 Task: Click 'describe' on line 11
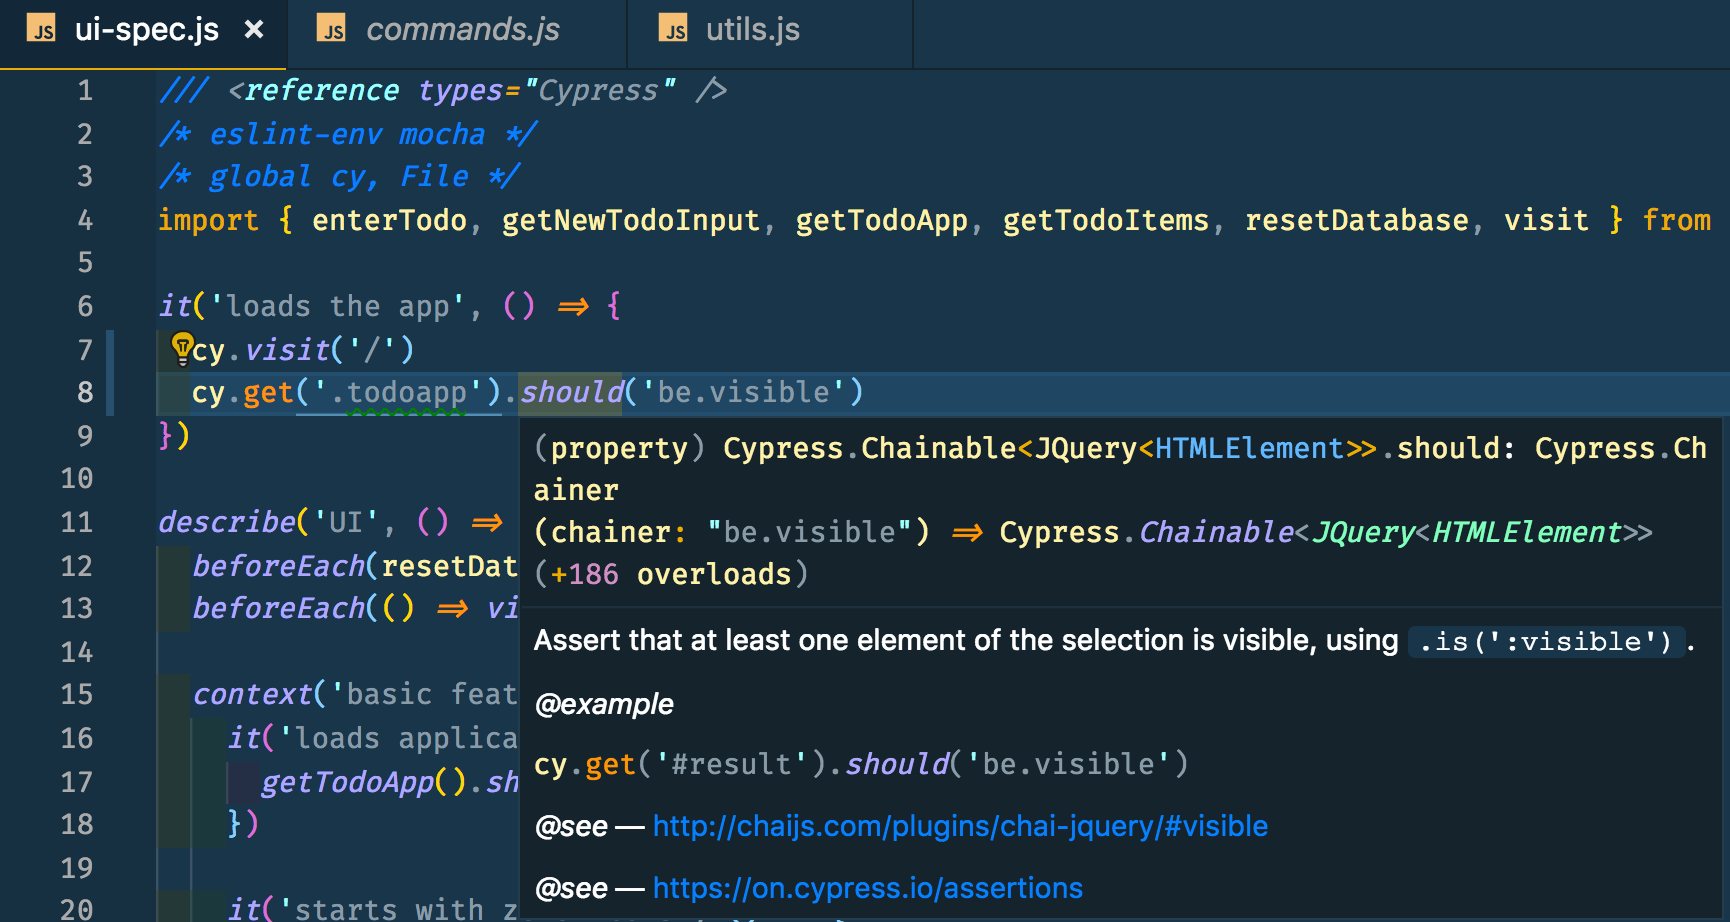(226, 522)
